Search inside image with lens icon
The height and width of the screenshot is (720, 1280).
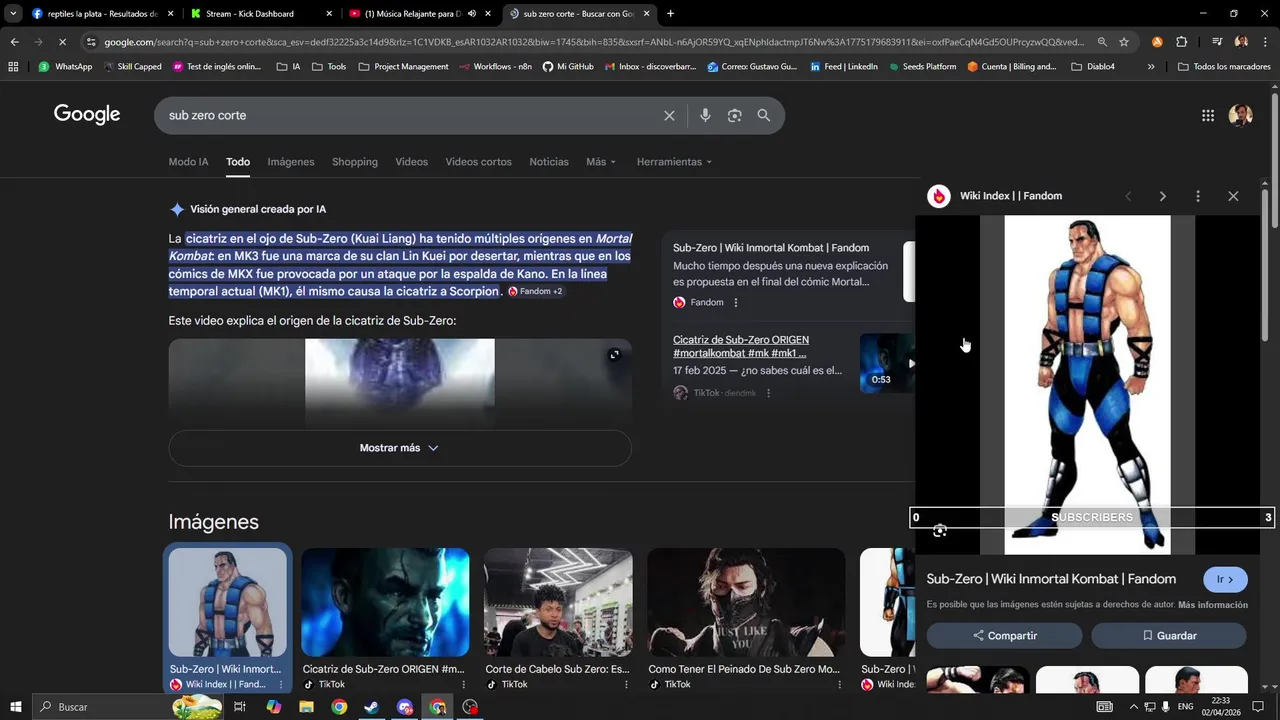pyautogui.click(x=940, y=531)
